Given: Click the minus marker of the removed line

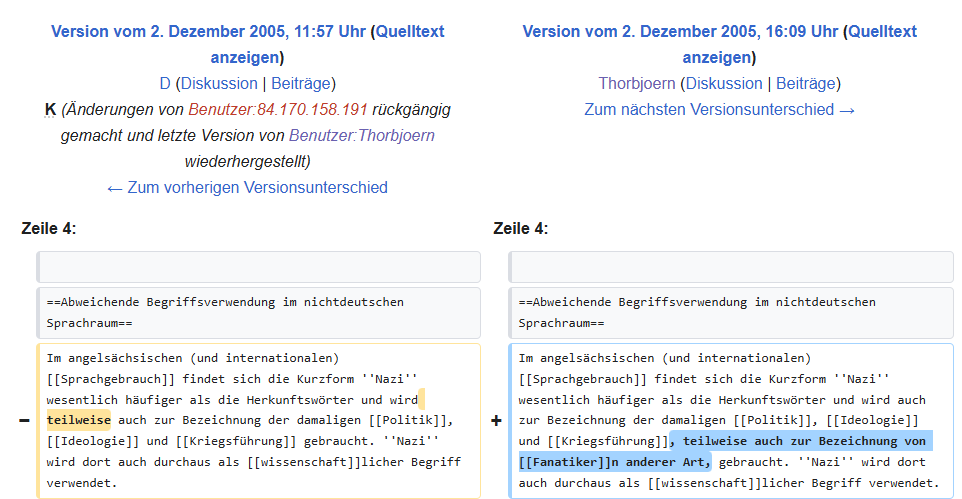Looking at the screenshot, I should tap(24, 421).
